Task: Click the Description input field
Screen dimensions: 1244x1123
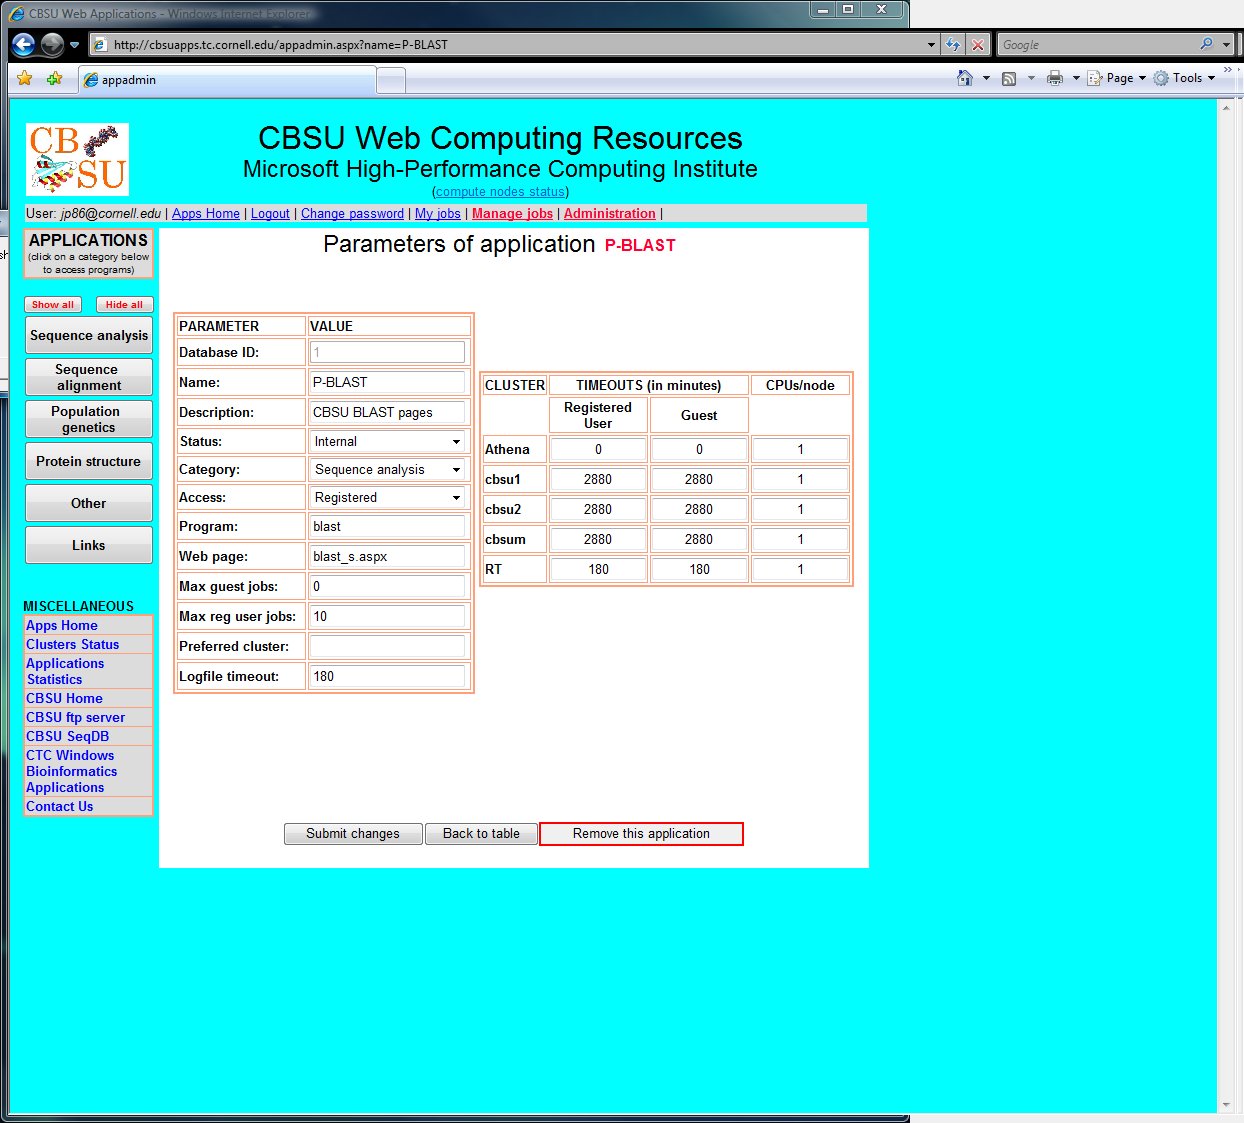Action: click(387, 412)
